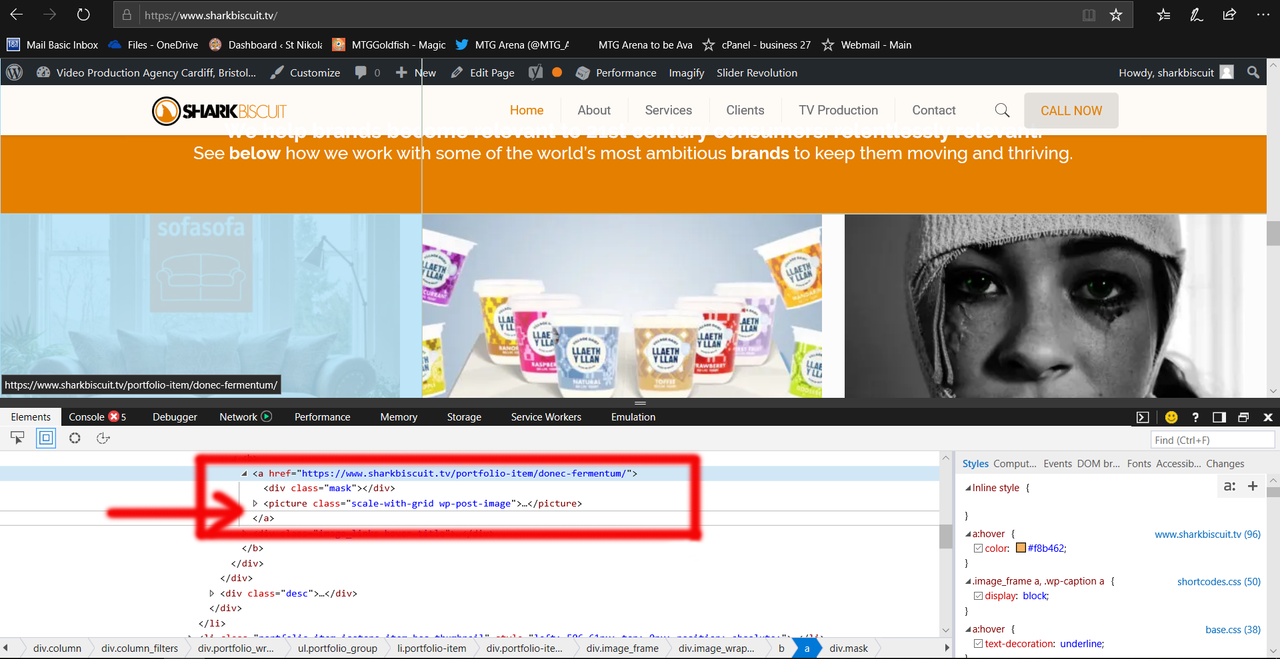Open the site search magnifier icon
This screenshot has height=659, width=1280.
tap(1002, 110)
